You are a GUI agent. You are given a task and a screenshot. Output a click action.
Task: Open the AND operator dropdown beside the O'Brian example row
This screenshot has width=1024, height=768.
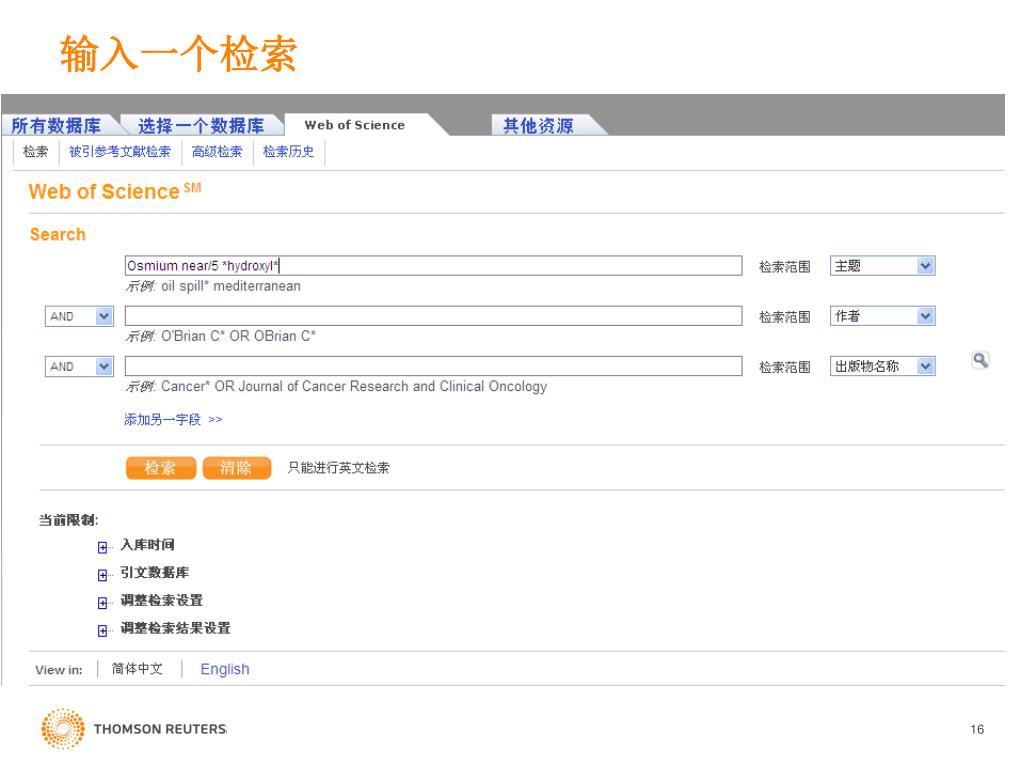point(79,316)
